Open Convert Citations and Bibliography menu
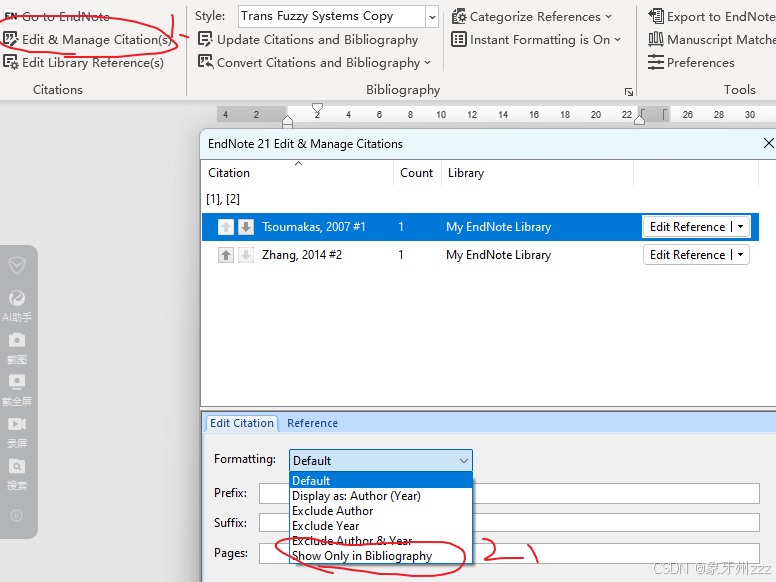 pyautogui.click(x=314, y=62)
